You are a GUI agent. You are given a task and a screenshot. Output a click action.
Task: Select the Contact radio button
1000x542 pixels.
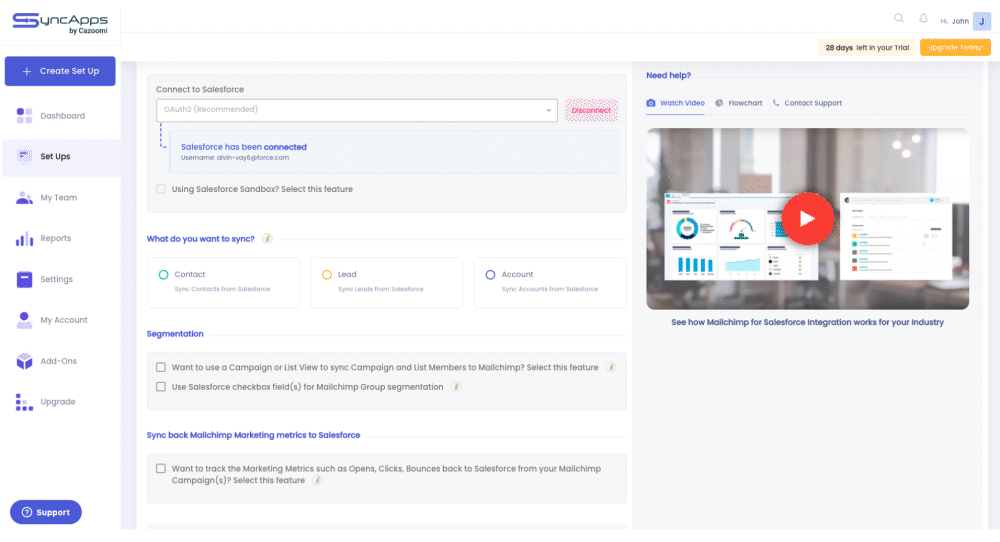pyautogui.click(x=163, y=275)
